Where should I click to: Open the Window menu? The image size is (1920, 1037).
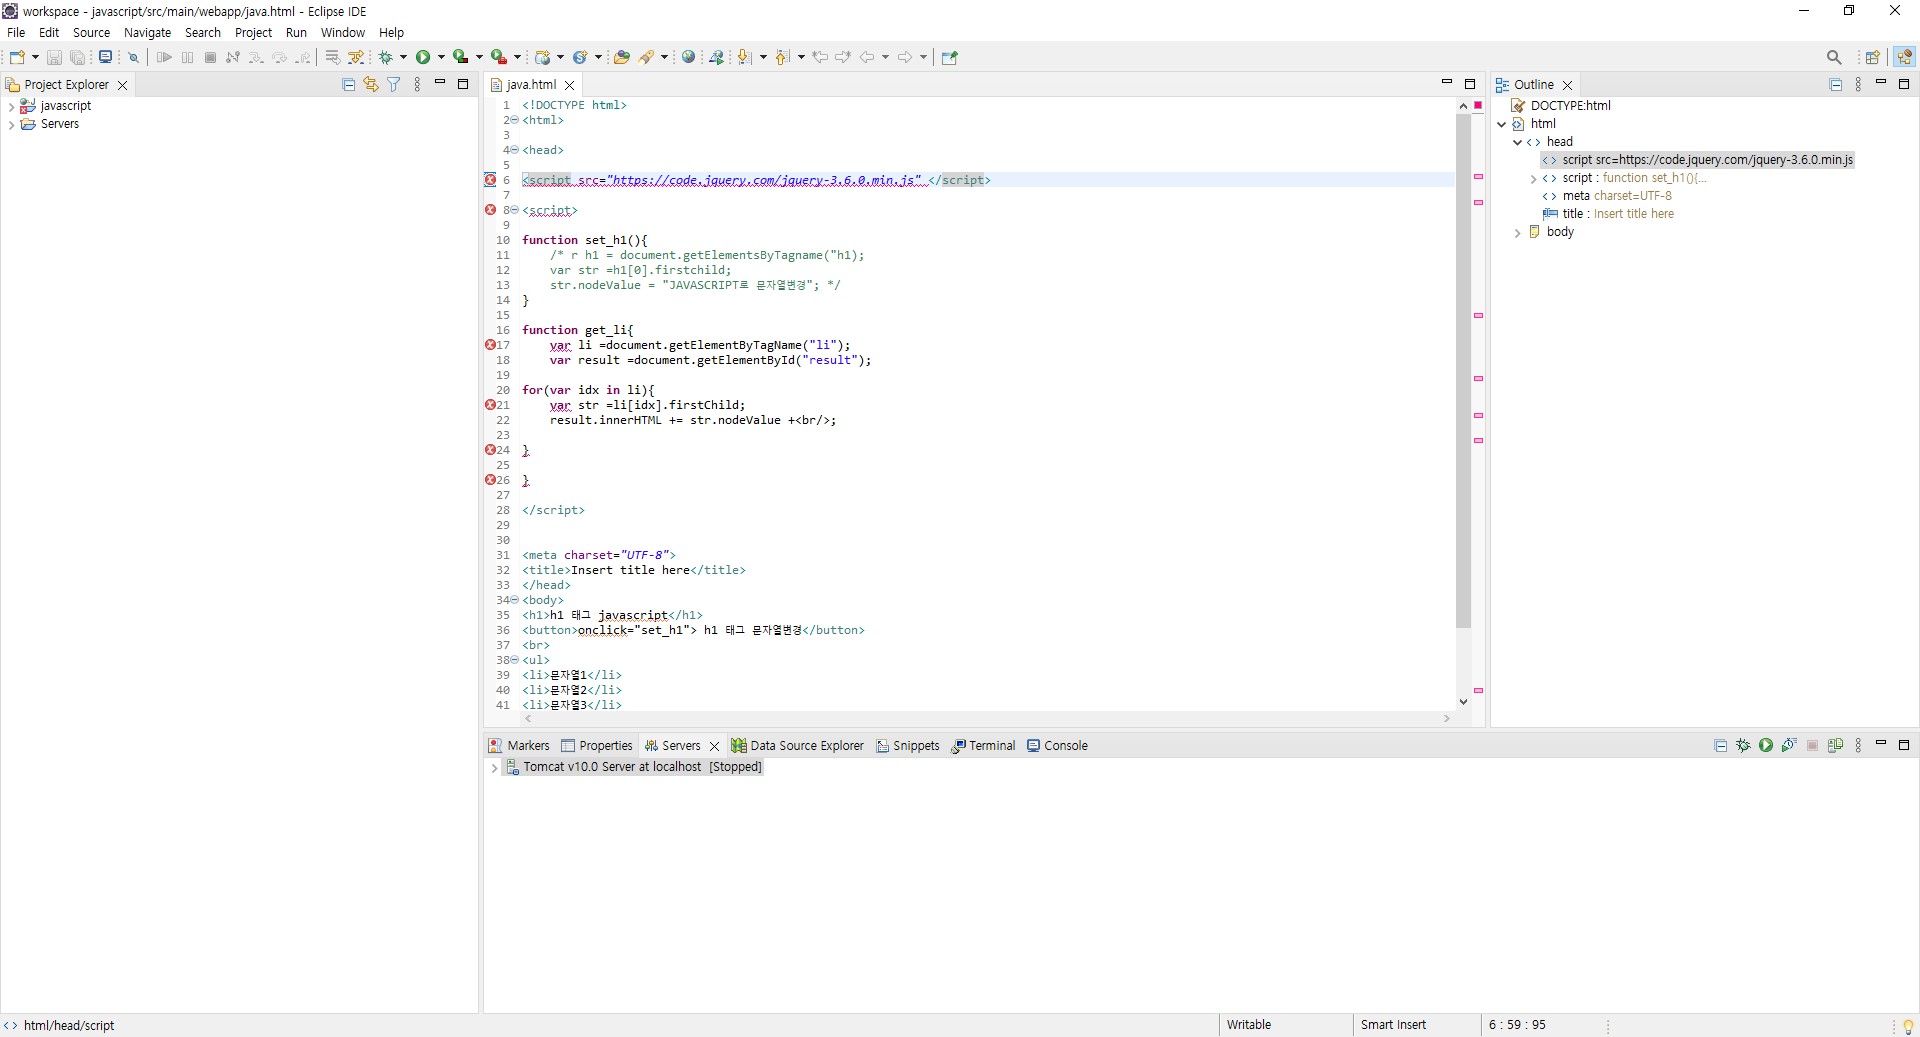[342, 33]
